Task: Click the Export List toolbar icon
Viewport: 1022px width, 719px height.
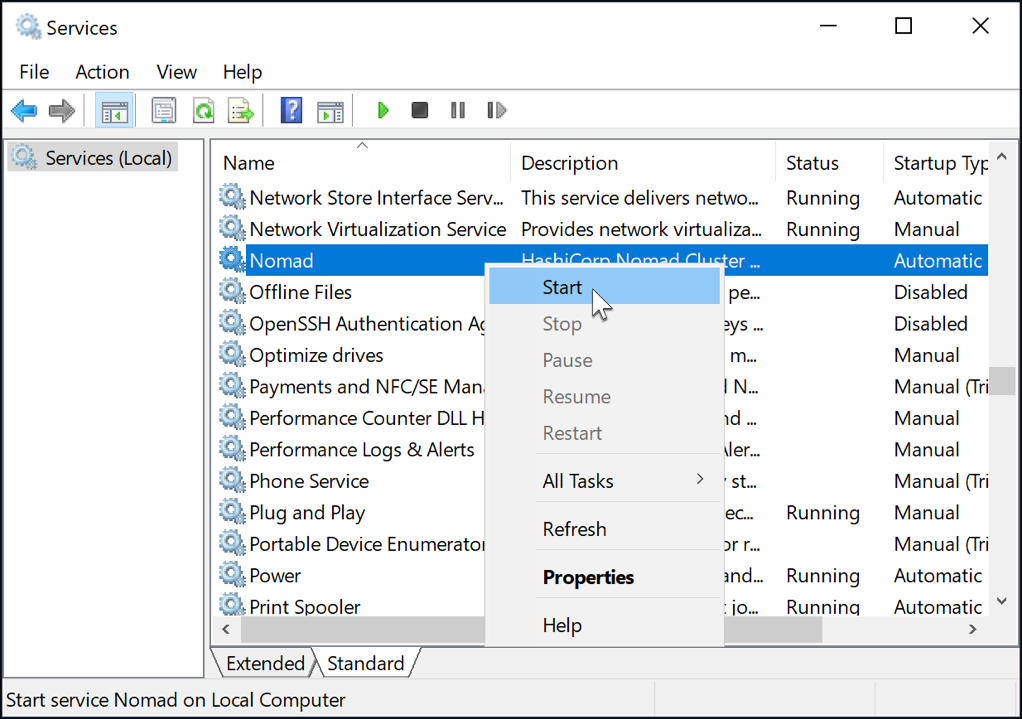Action: point(241,110)
